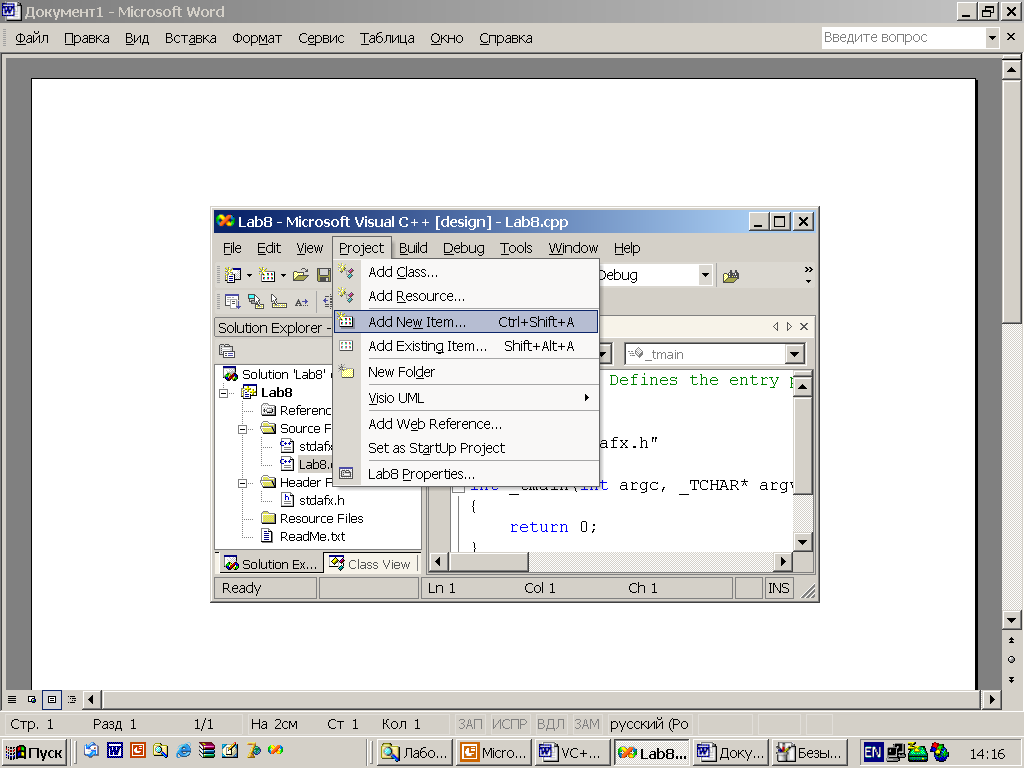Image resolution: width=1024 pixels, height=768 pixels.
Task: Click the Find in Files icon beside Debug combo
Action: click(731, 276)
